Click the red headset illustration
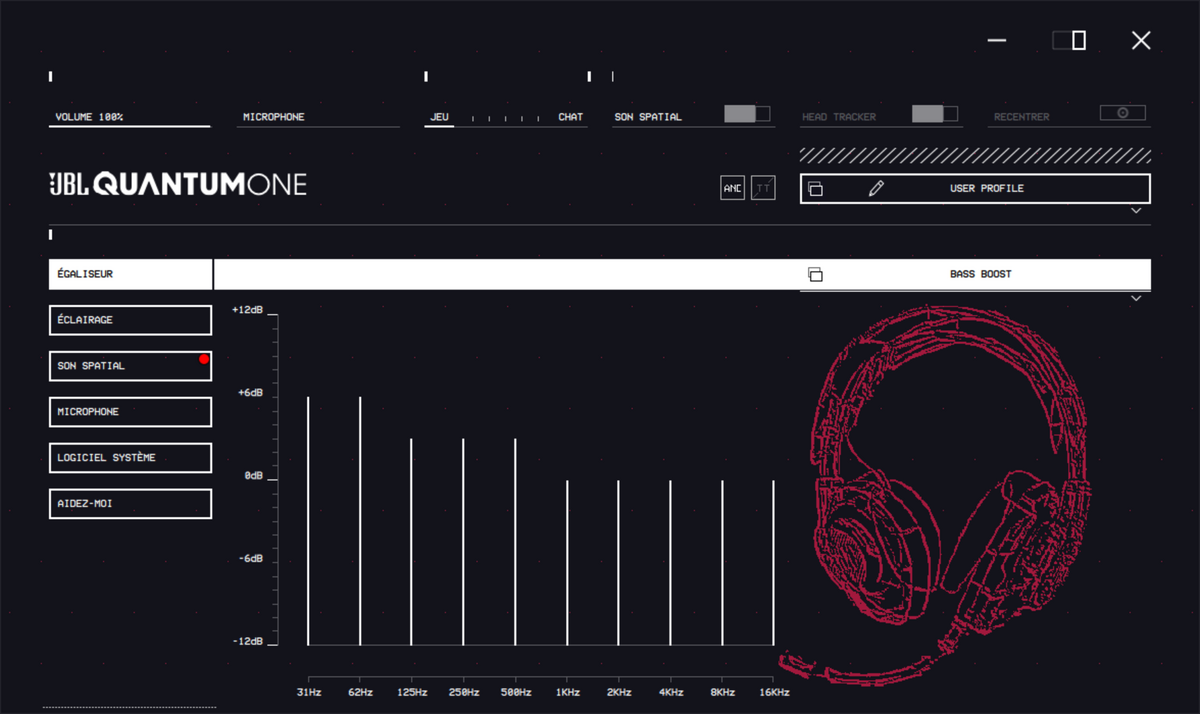The height and width of the screenshot is (714, 1200). (x=935, y=495)
